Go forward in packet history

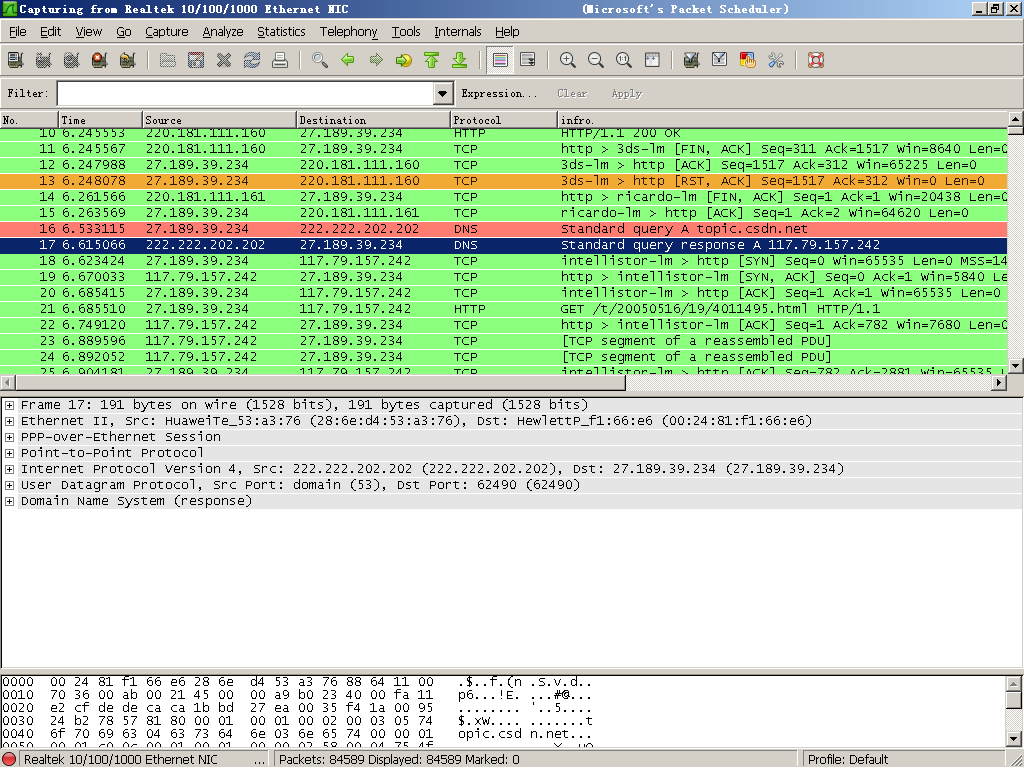point(376,60)
